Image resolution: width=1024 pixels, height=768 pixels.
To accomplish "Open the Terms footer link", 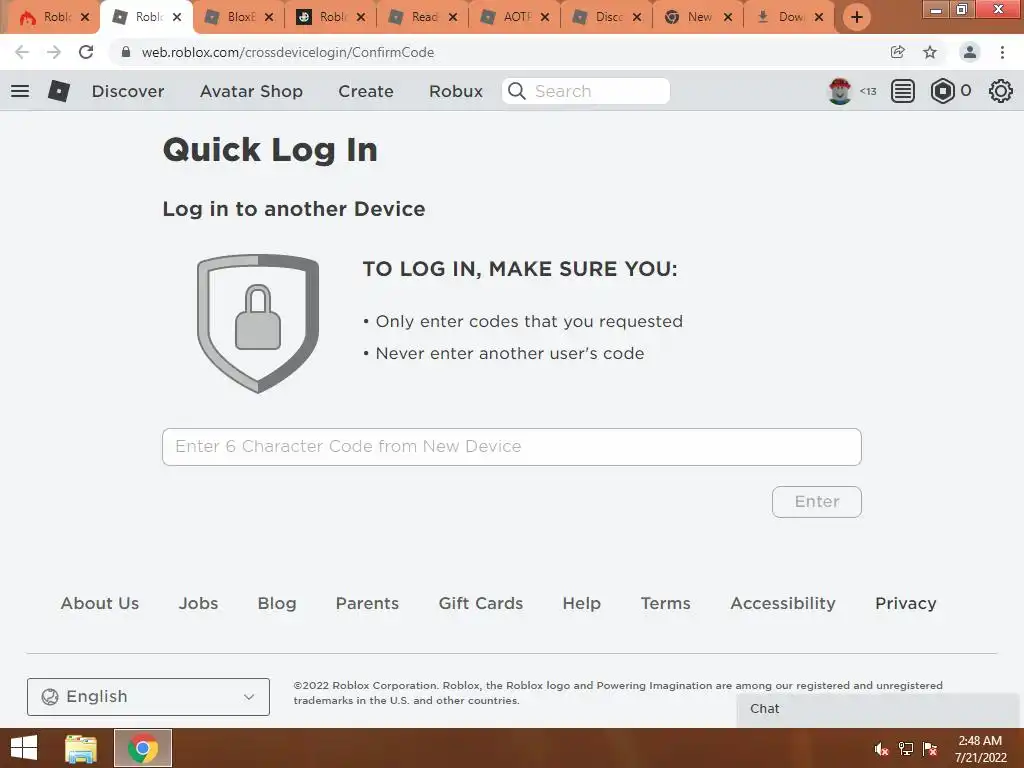I will tap(665, 603).
